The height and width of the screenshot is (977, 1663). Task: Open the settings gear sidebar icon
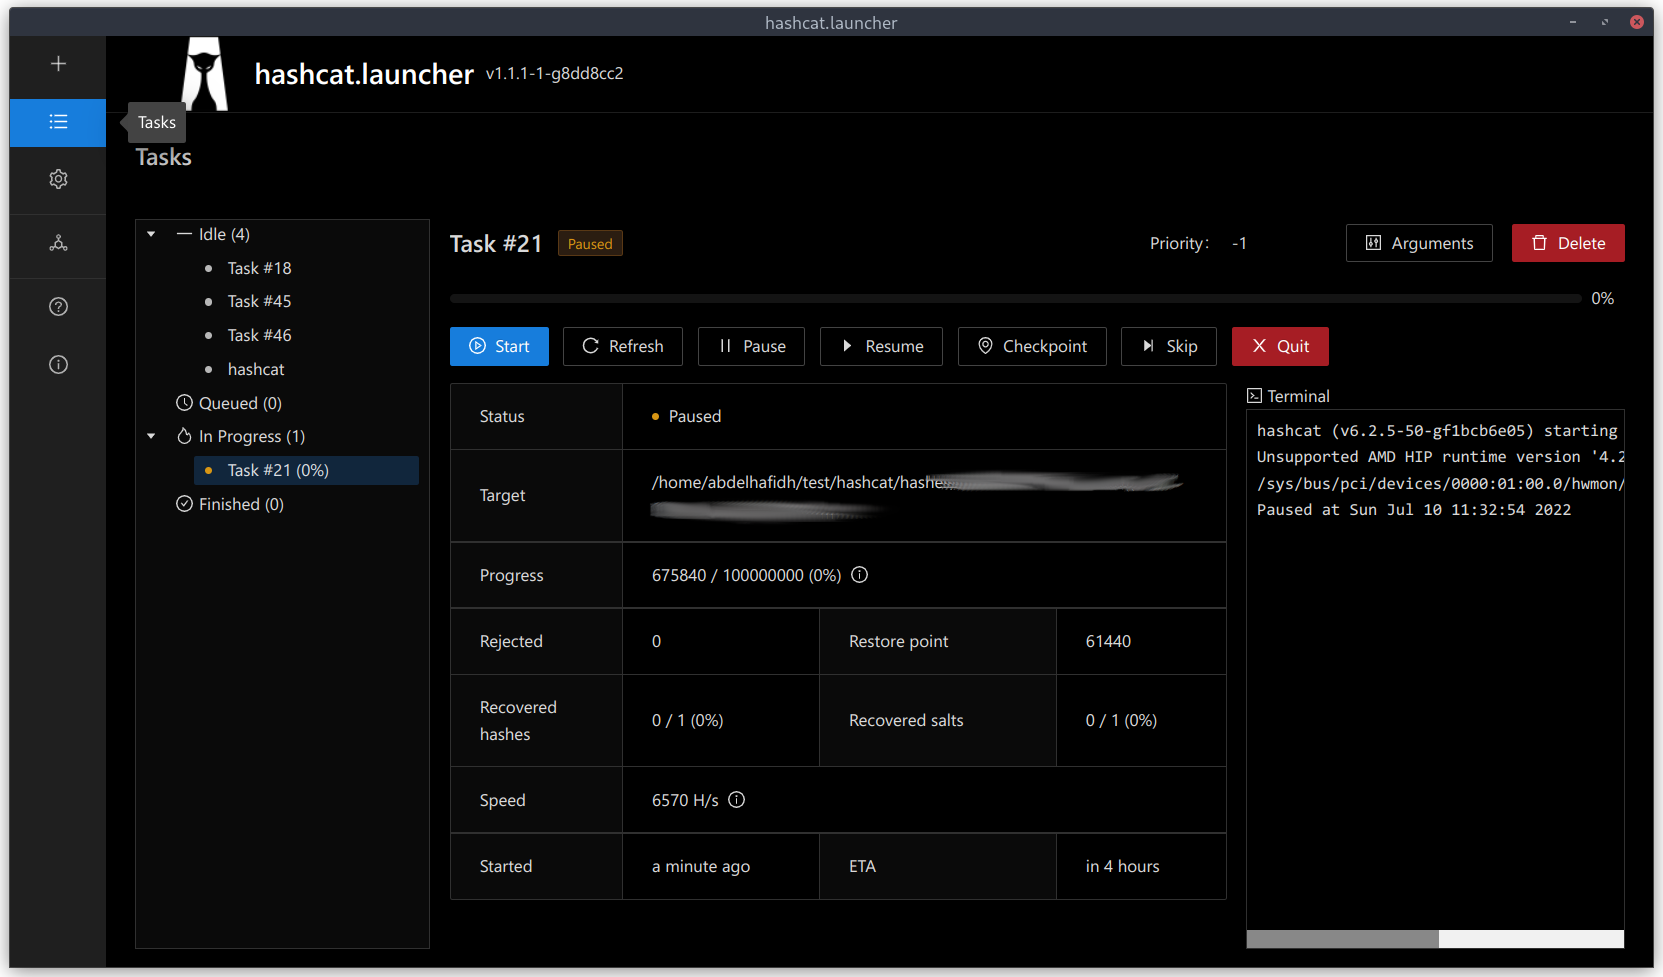pos(58,179)
